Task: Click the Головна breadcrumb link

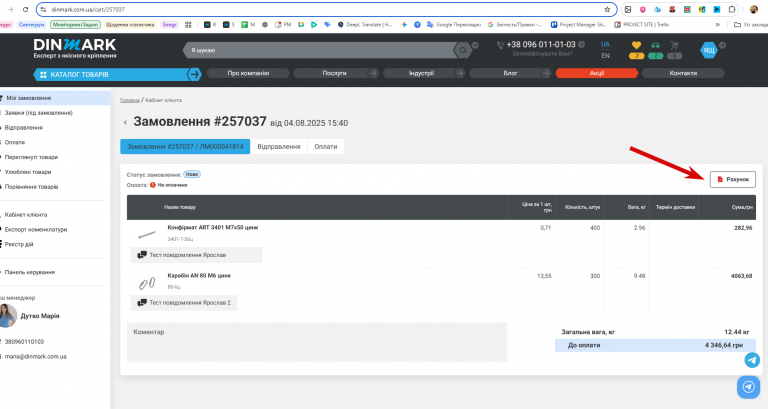Action: click(x=130, y=100)
